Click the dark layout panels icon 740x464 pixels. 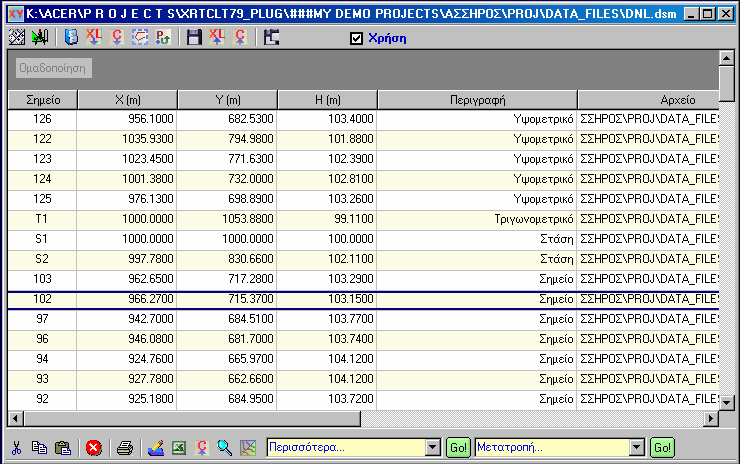click(271, 37)
